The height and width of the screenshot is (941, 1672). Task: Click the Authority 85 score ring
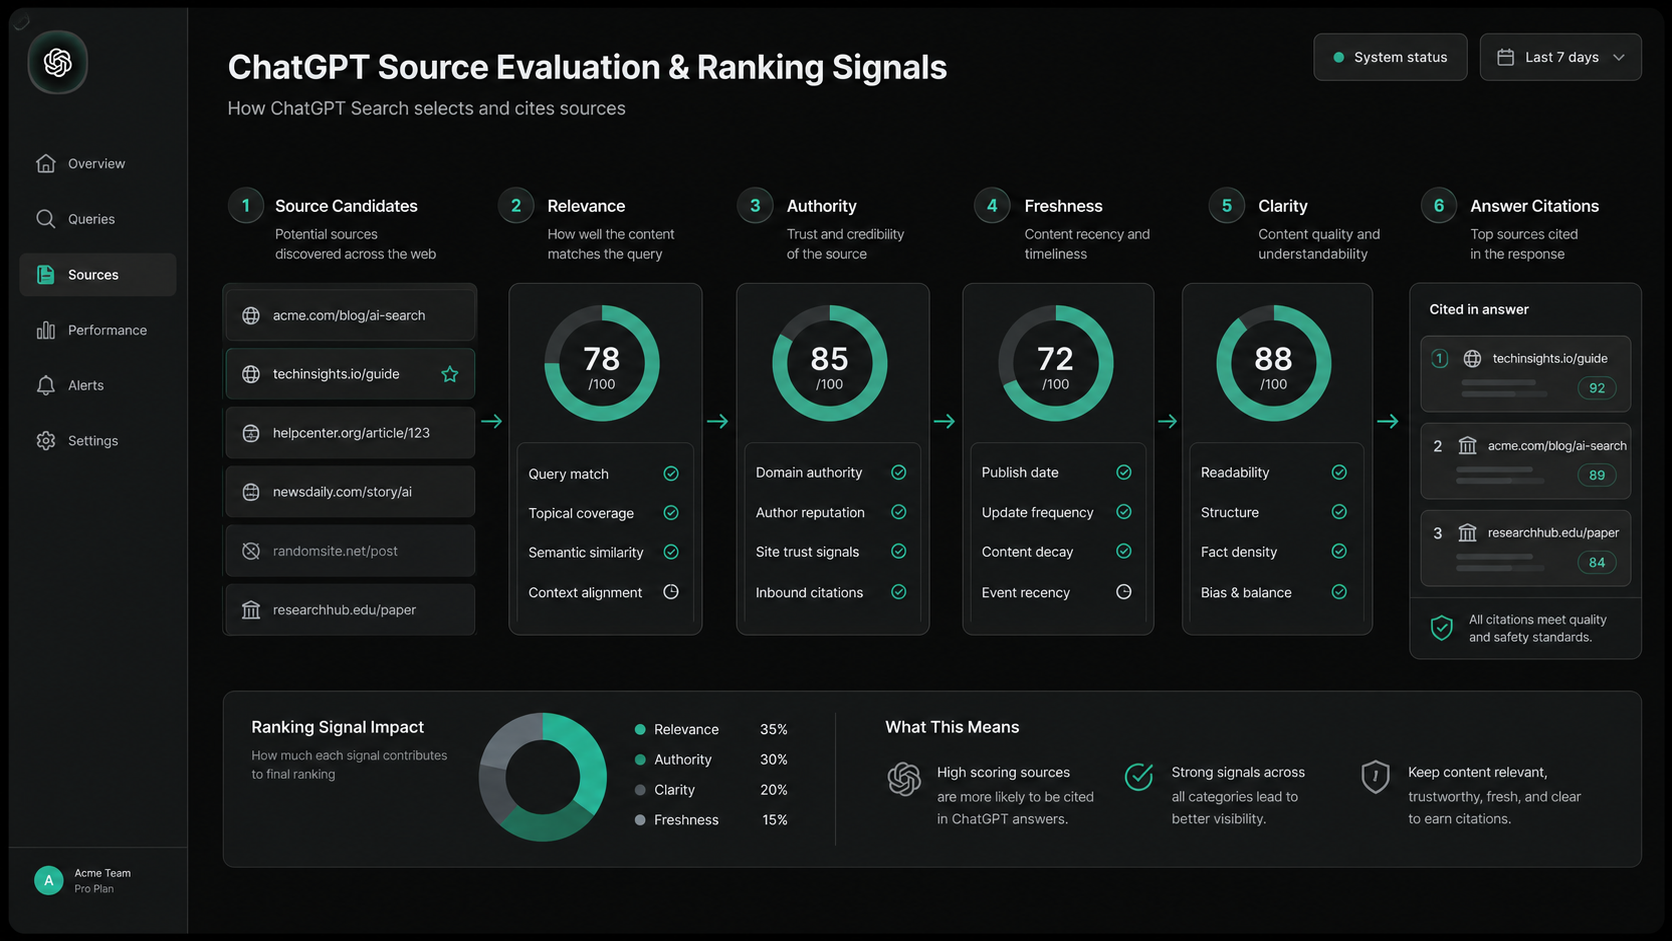pos(829,363)
